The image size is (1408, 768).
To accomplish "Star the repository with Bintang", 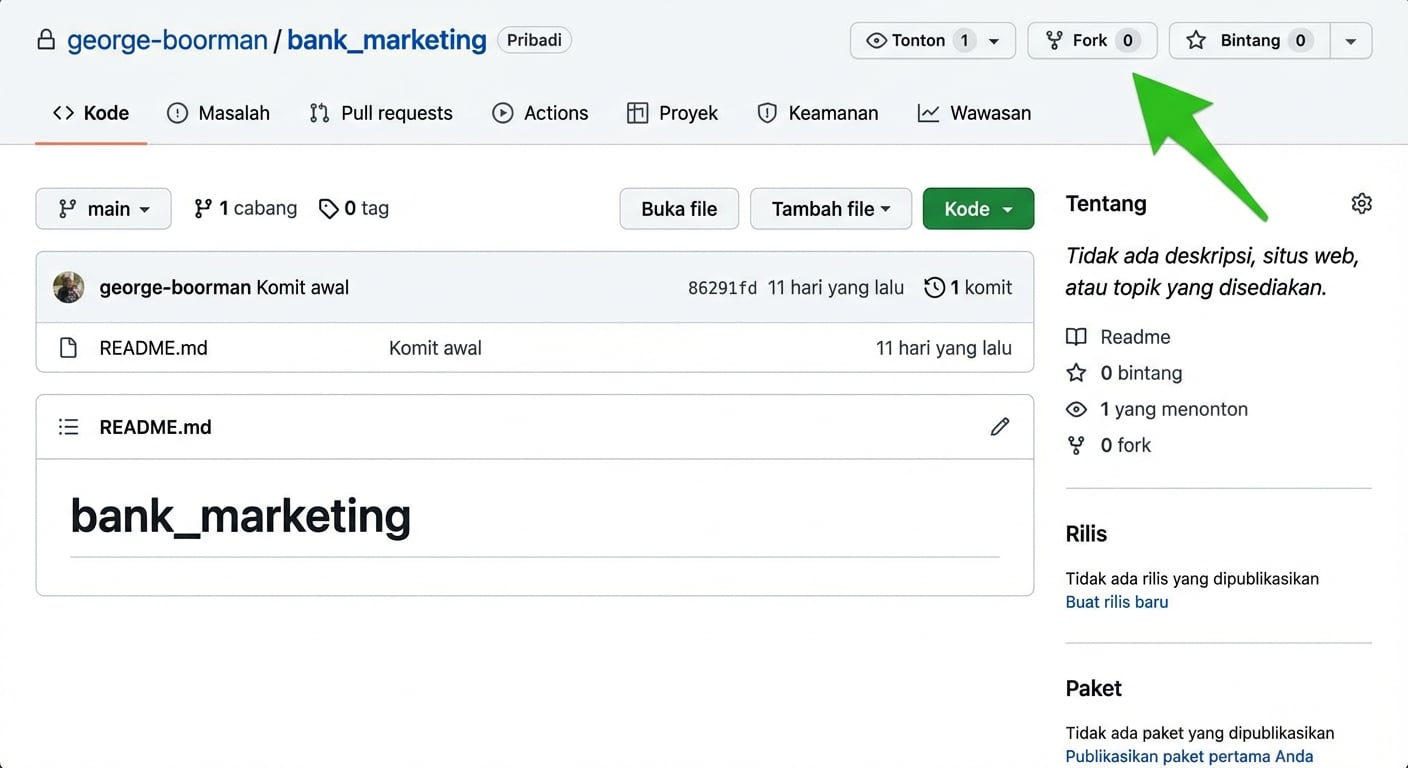I will tap(1249, 41).
